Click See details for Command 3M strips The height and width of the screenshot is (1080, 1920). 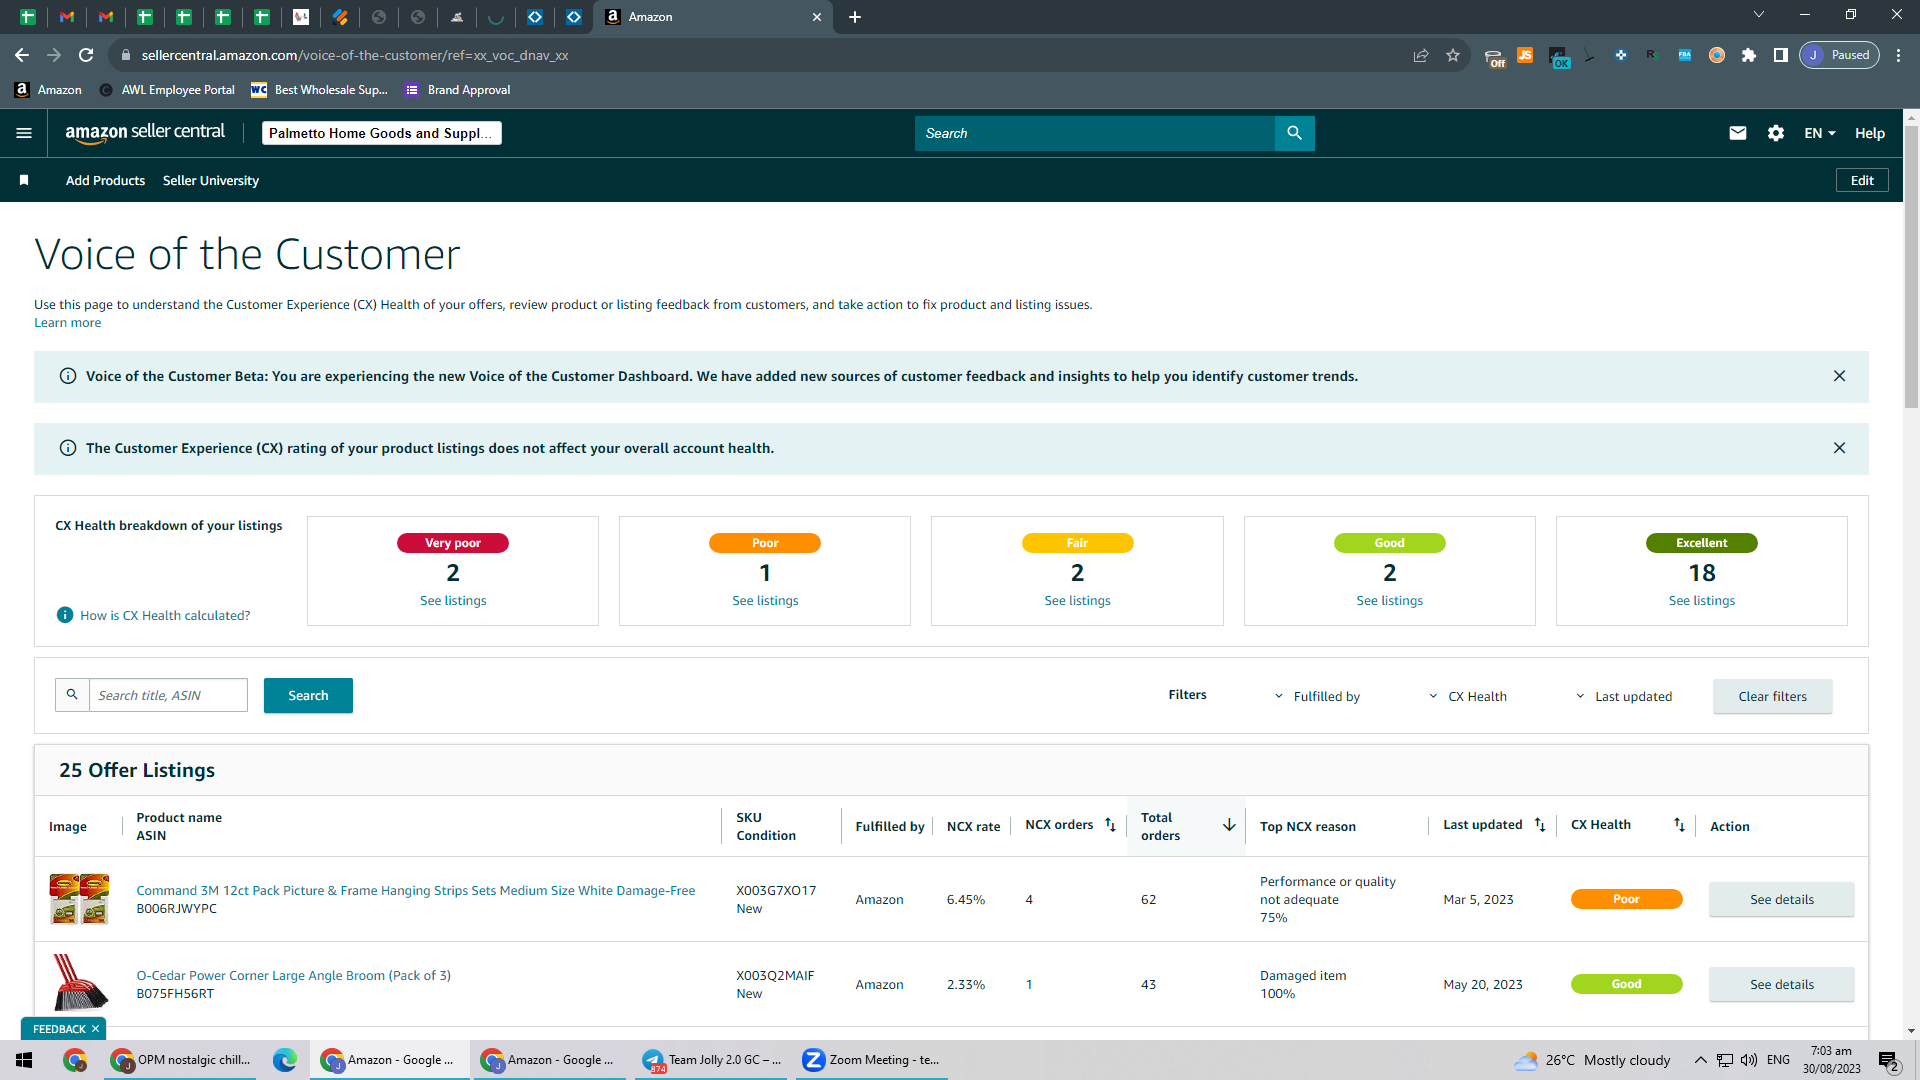pos(1781,899)
